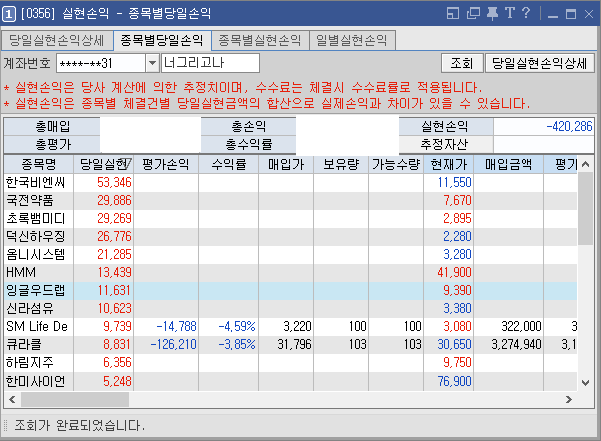The height and width of the screenshot is (441, 601).
Task: Pin the window with the pushpin icon
Action: (x=492, y=13)
